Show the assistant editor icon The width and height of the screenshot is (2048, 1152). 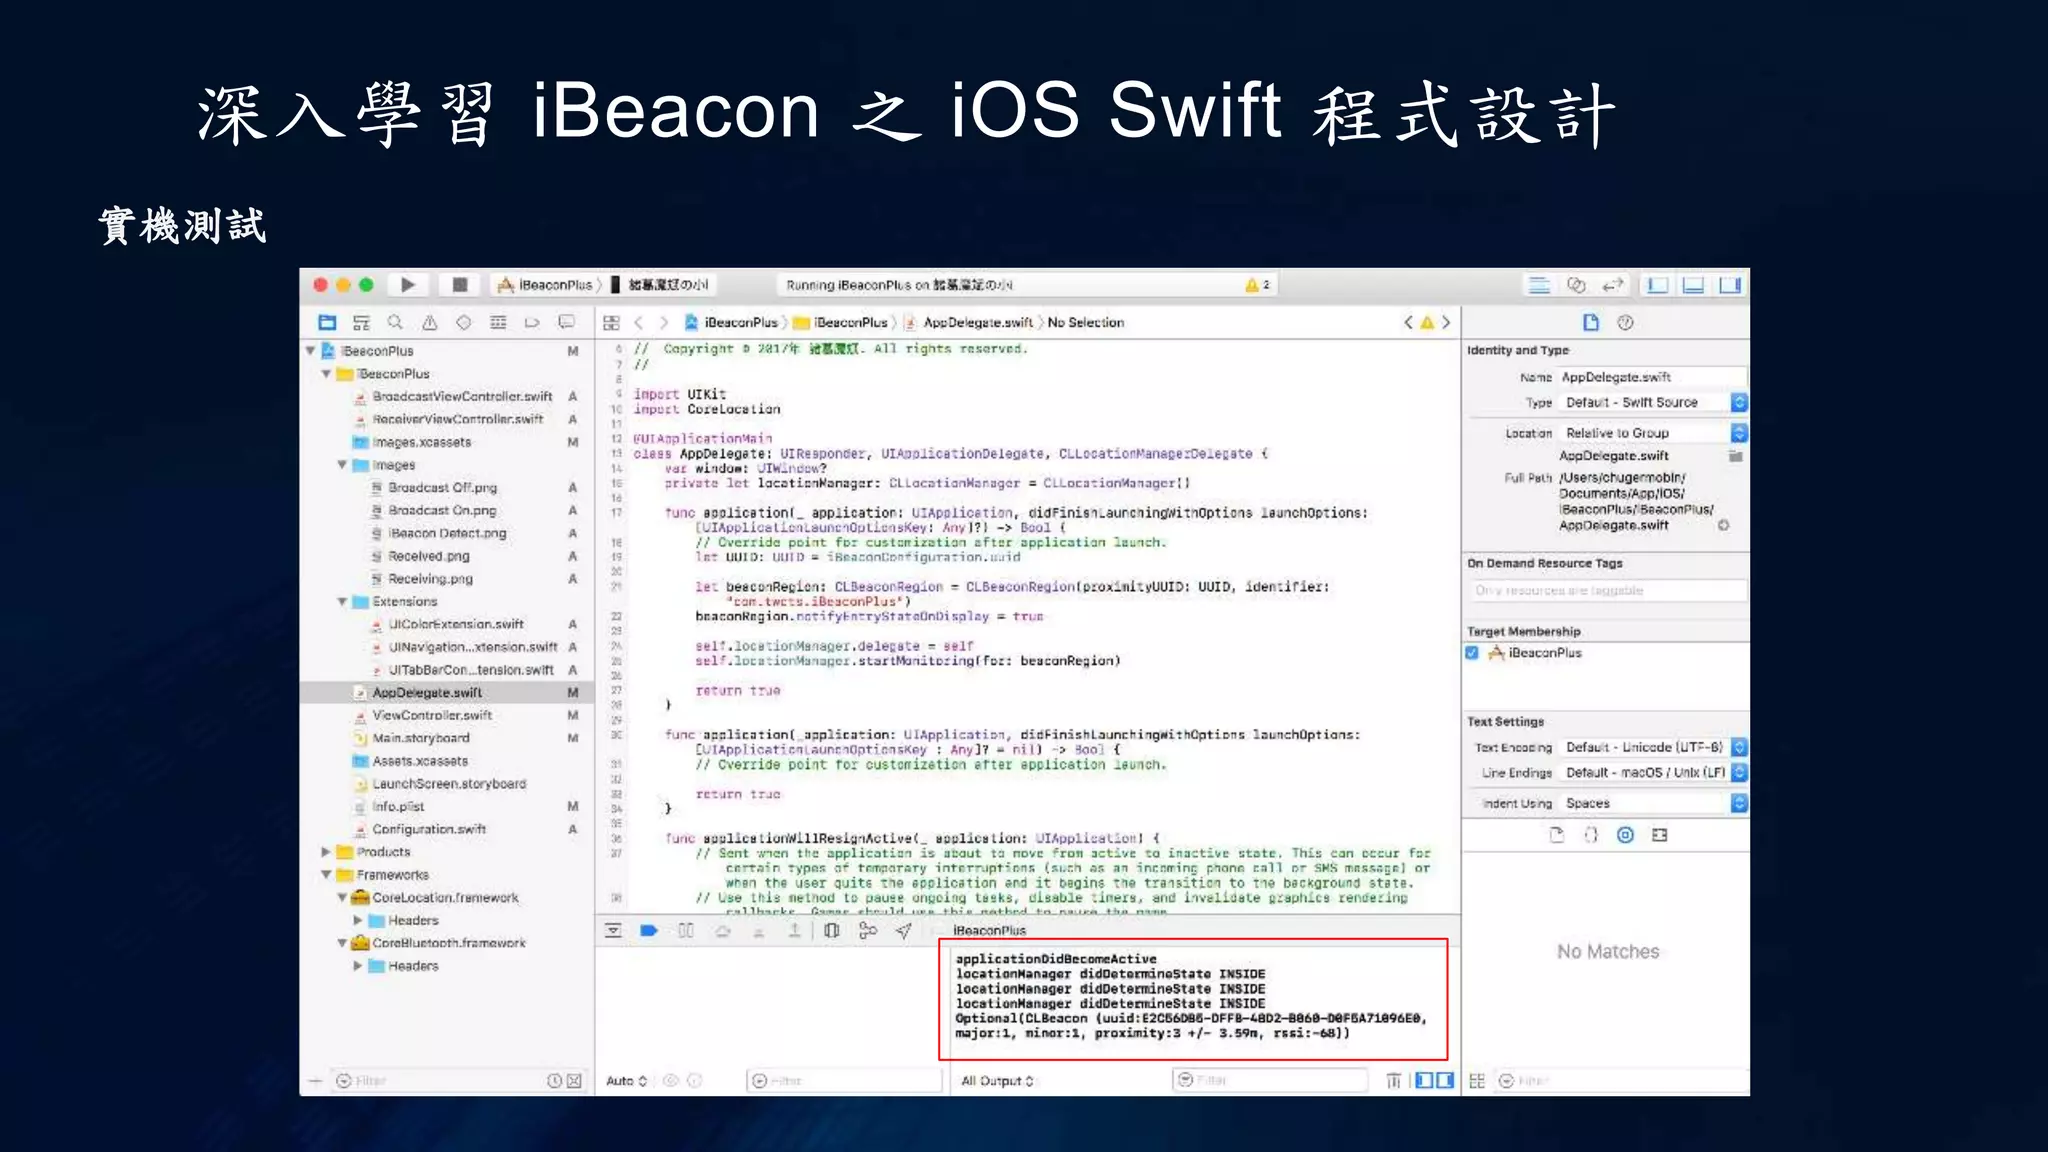(x=1577, y=285)
